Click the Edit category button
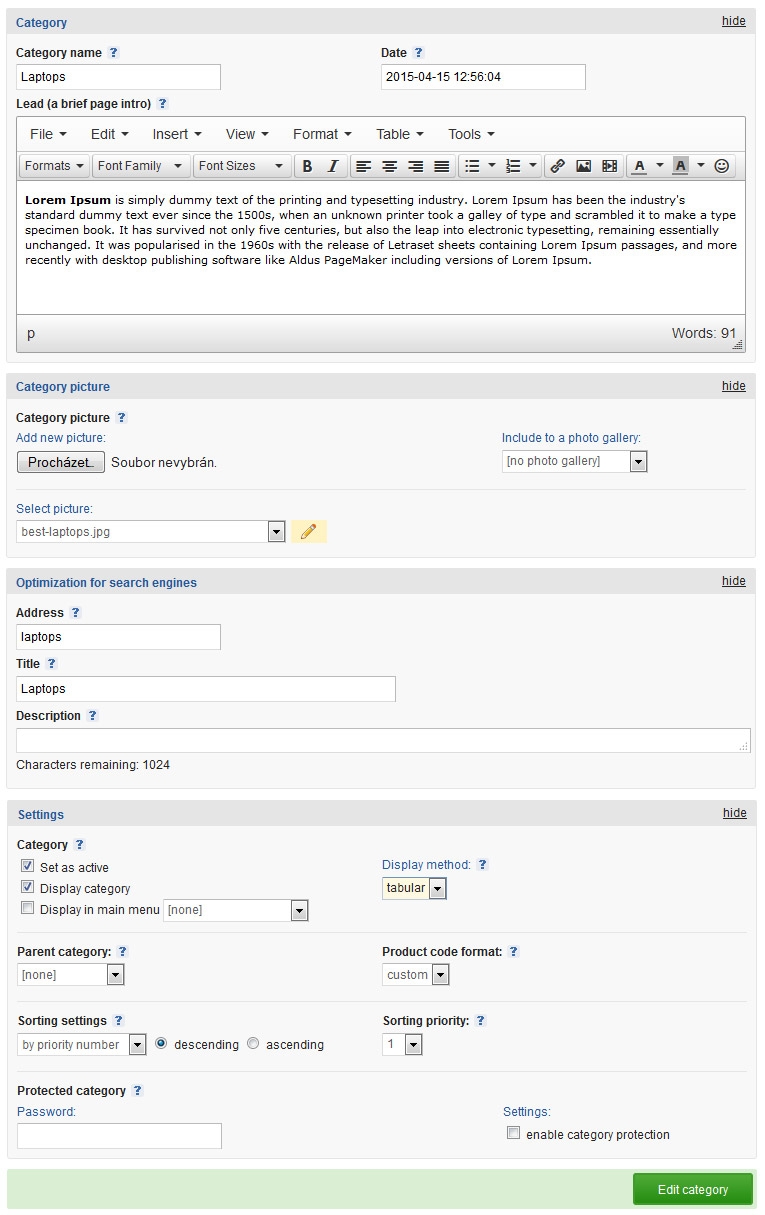 [692, 1189]
